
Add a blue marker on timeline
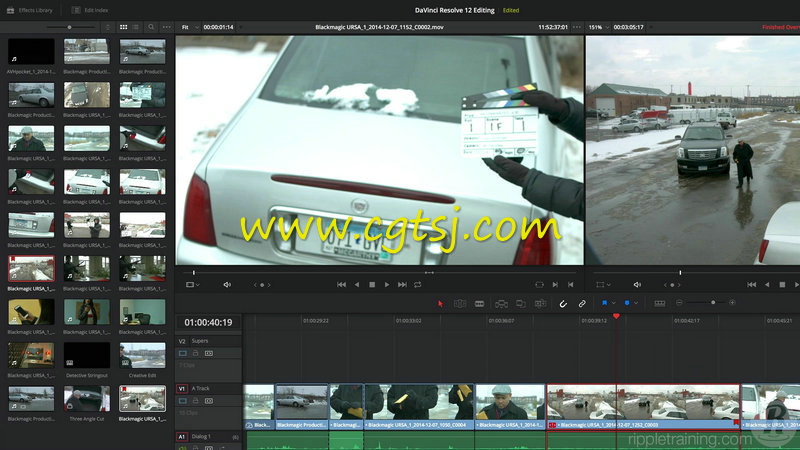pos(627,303)
